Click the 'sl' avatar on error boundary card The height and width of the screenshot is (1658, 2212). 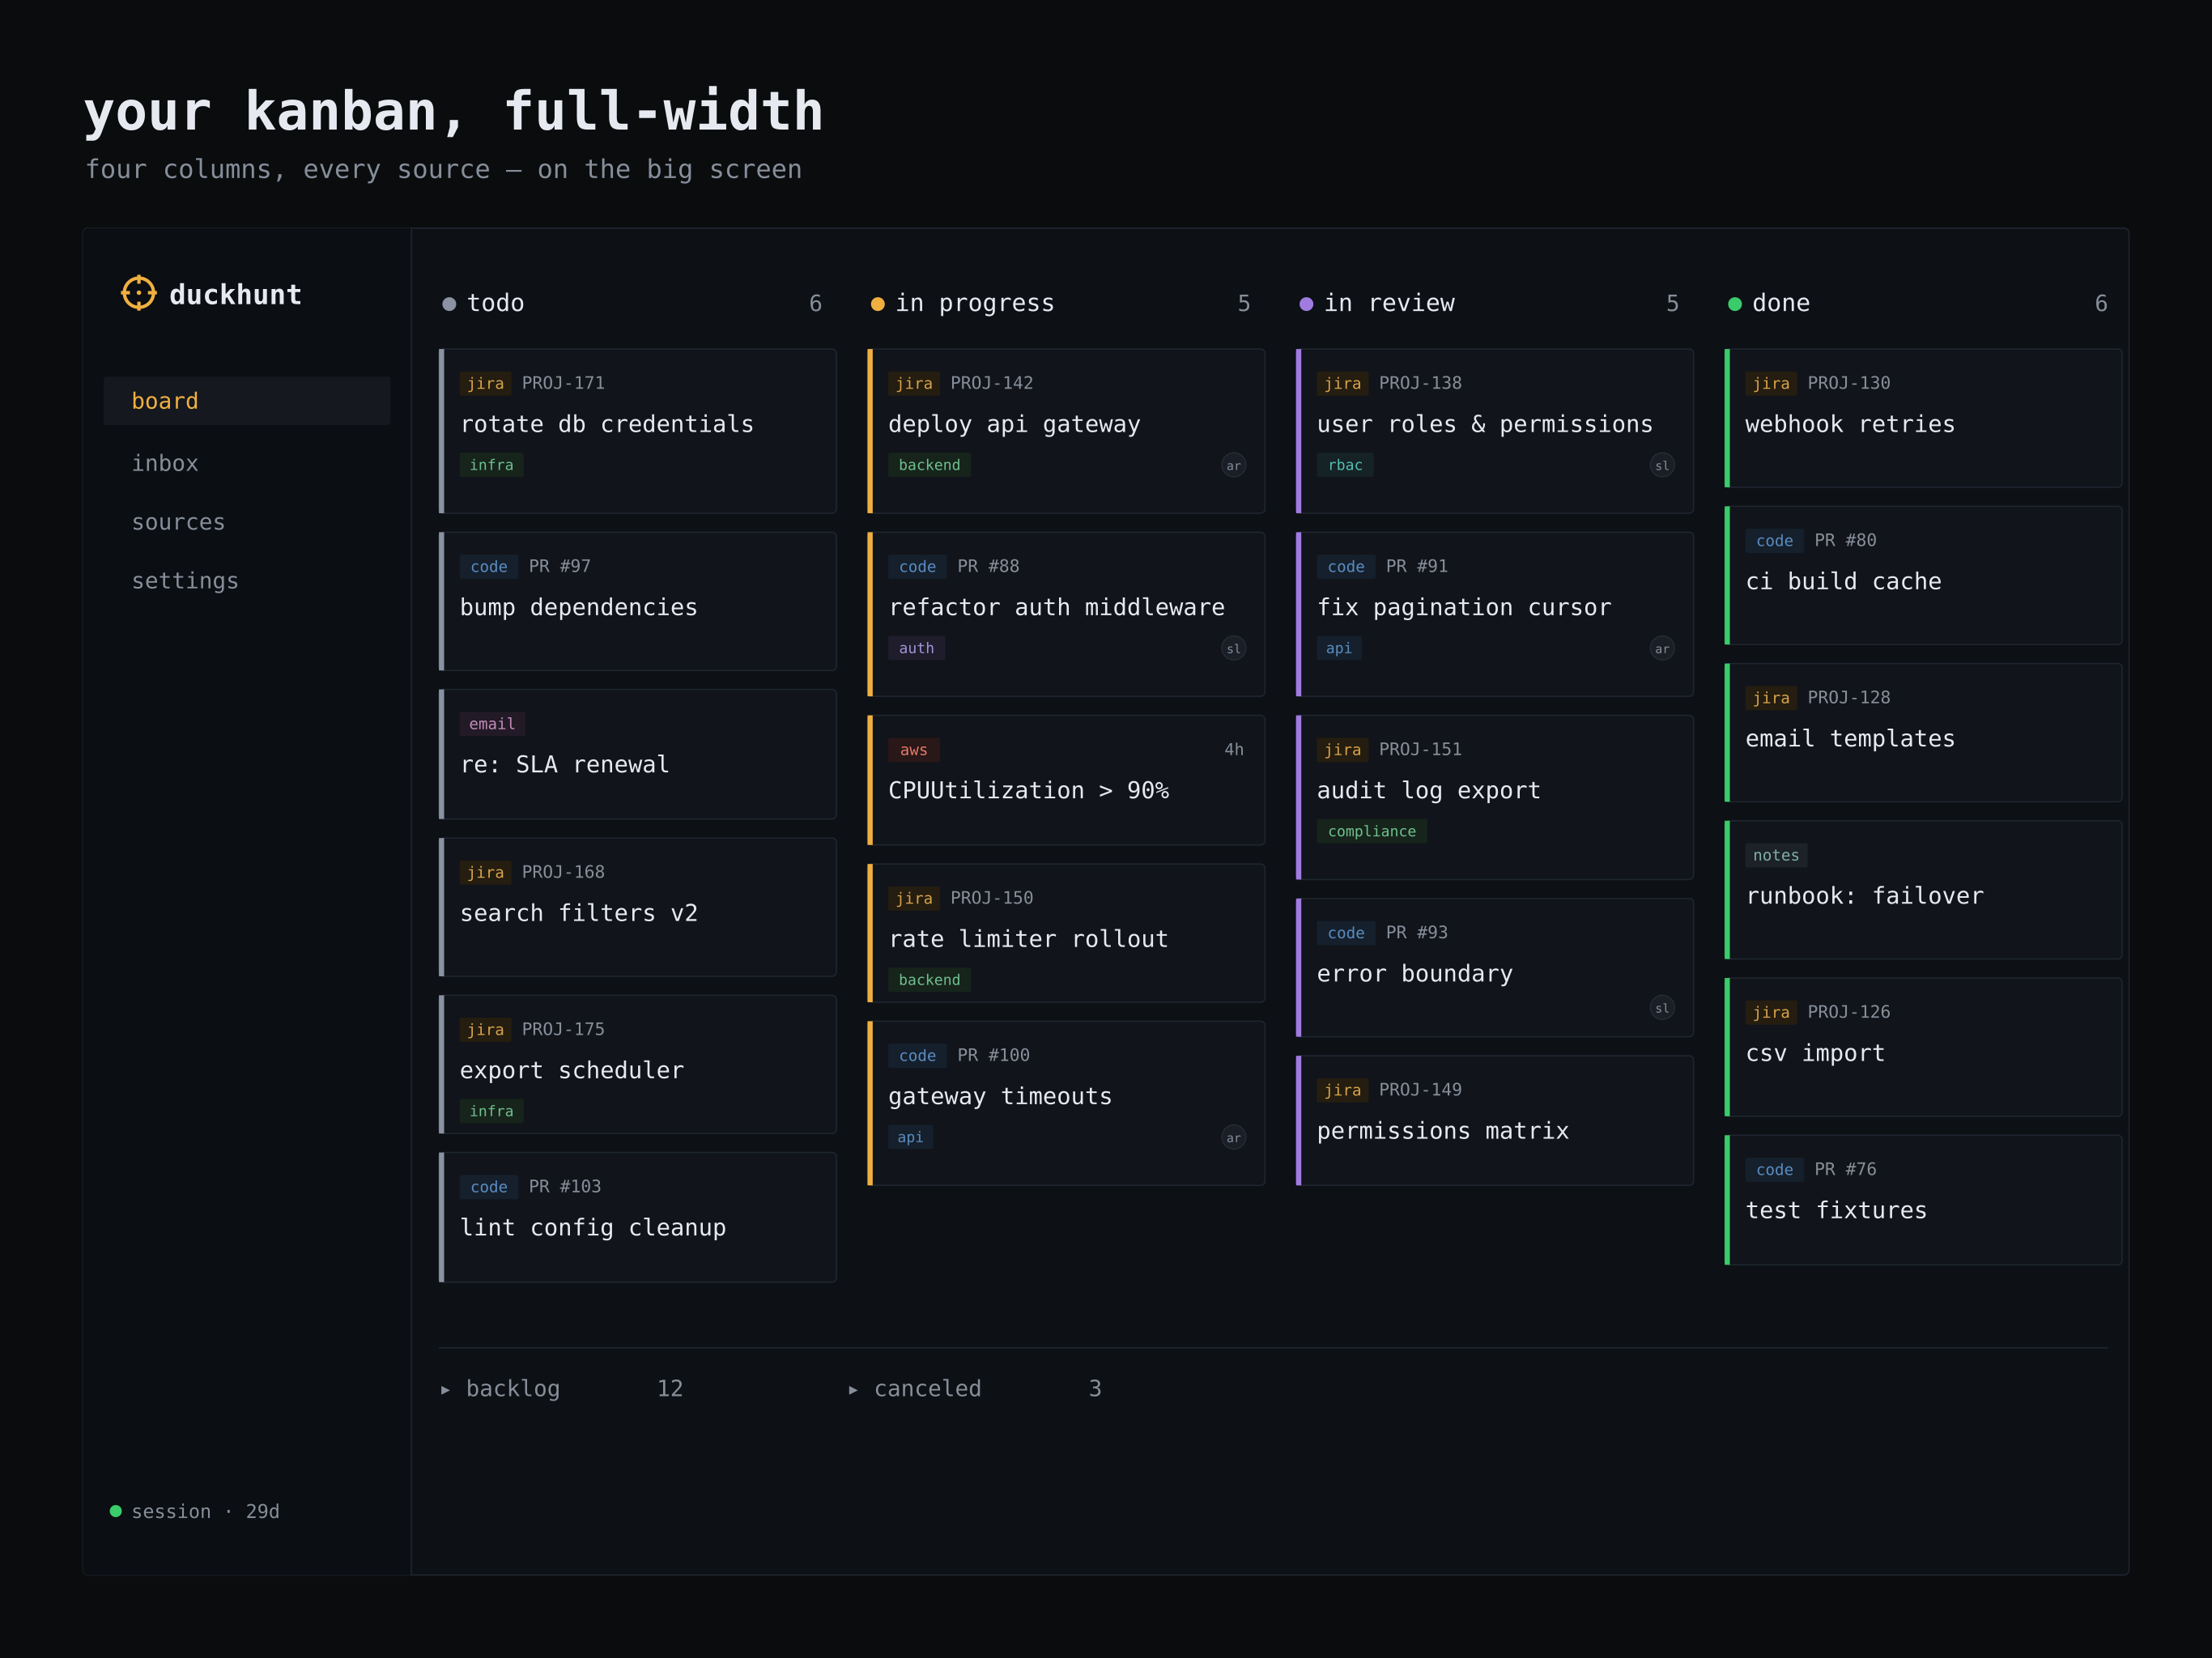point(1661,1007)
